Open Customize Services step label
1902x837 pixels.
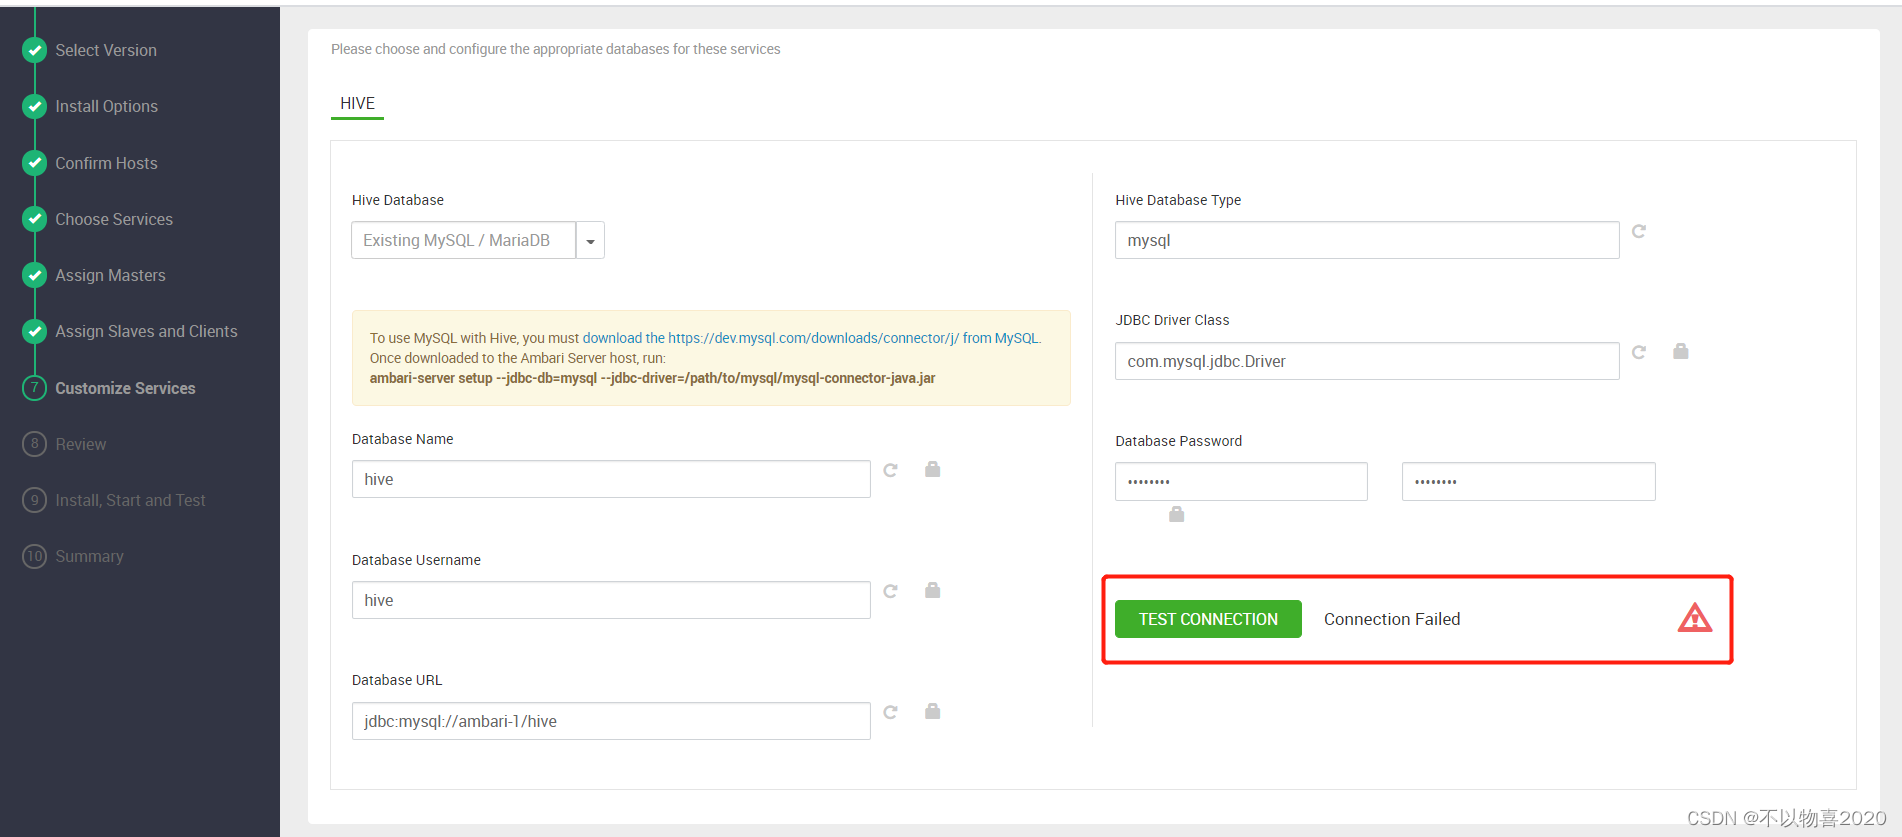click(125, 388)
